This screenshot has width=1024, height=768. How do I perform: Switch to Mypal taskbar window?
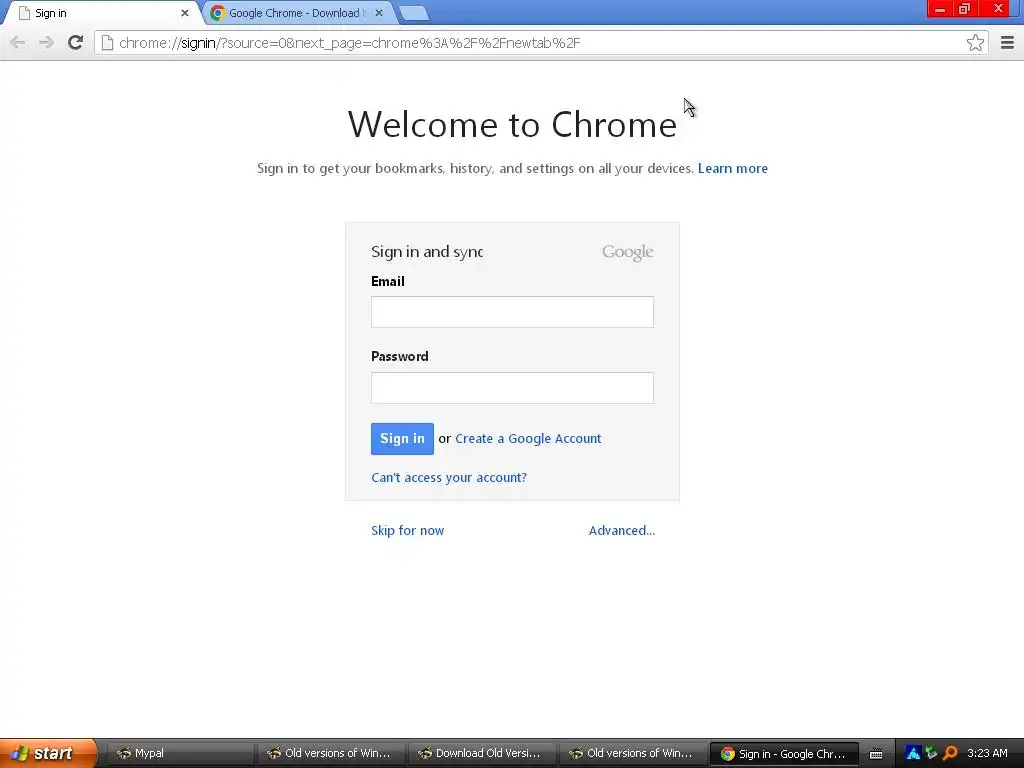(x=180, y=753)
